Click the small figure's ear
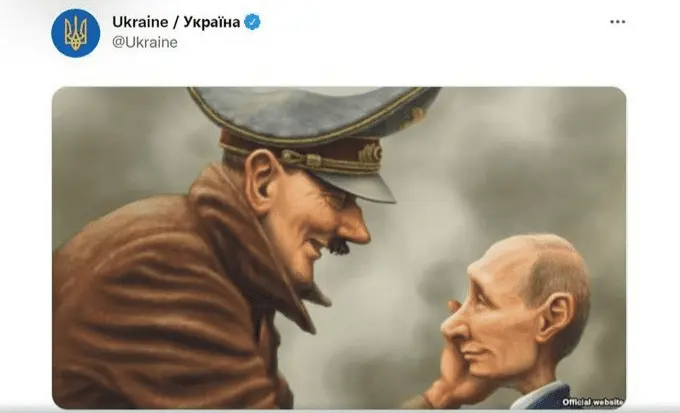Viewport: 680px width, 413px height. tap(555, 317)
